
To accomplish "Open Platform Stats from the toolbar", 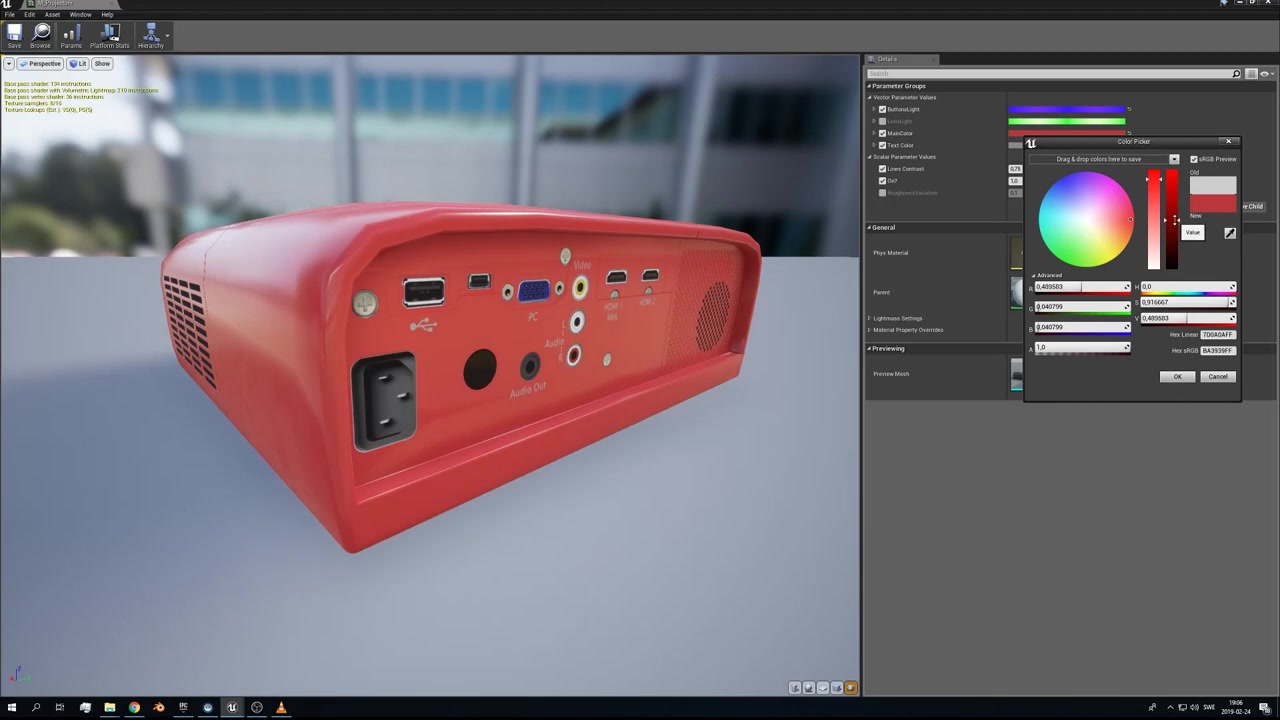I will [109, 33].
